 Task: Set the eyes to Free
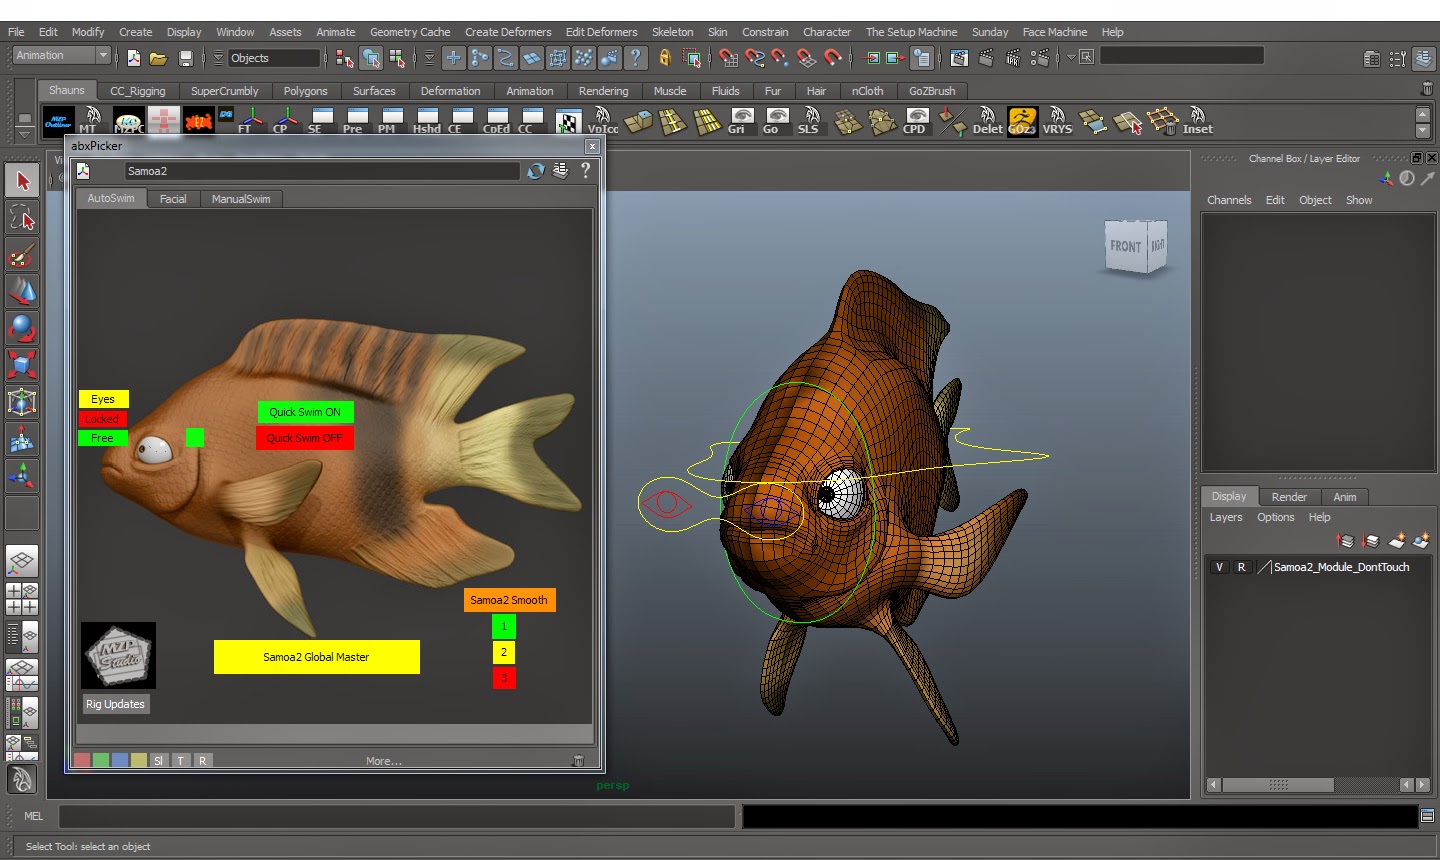tap(102, 438)
